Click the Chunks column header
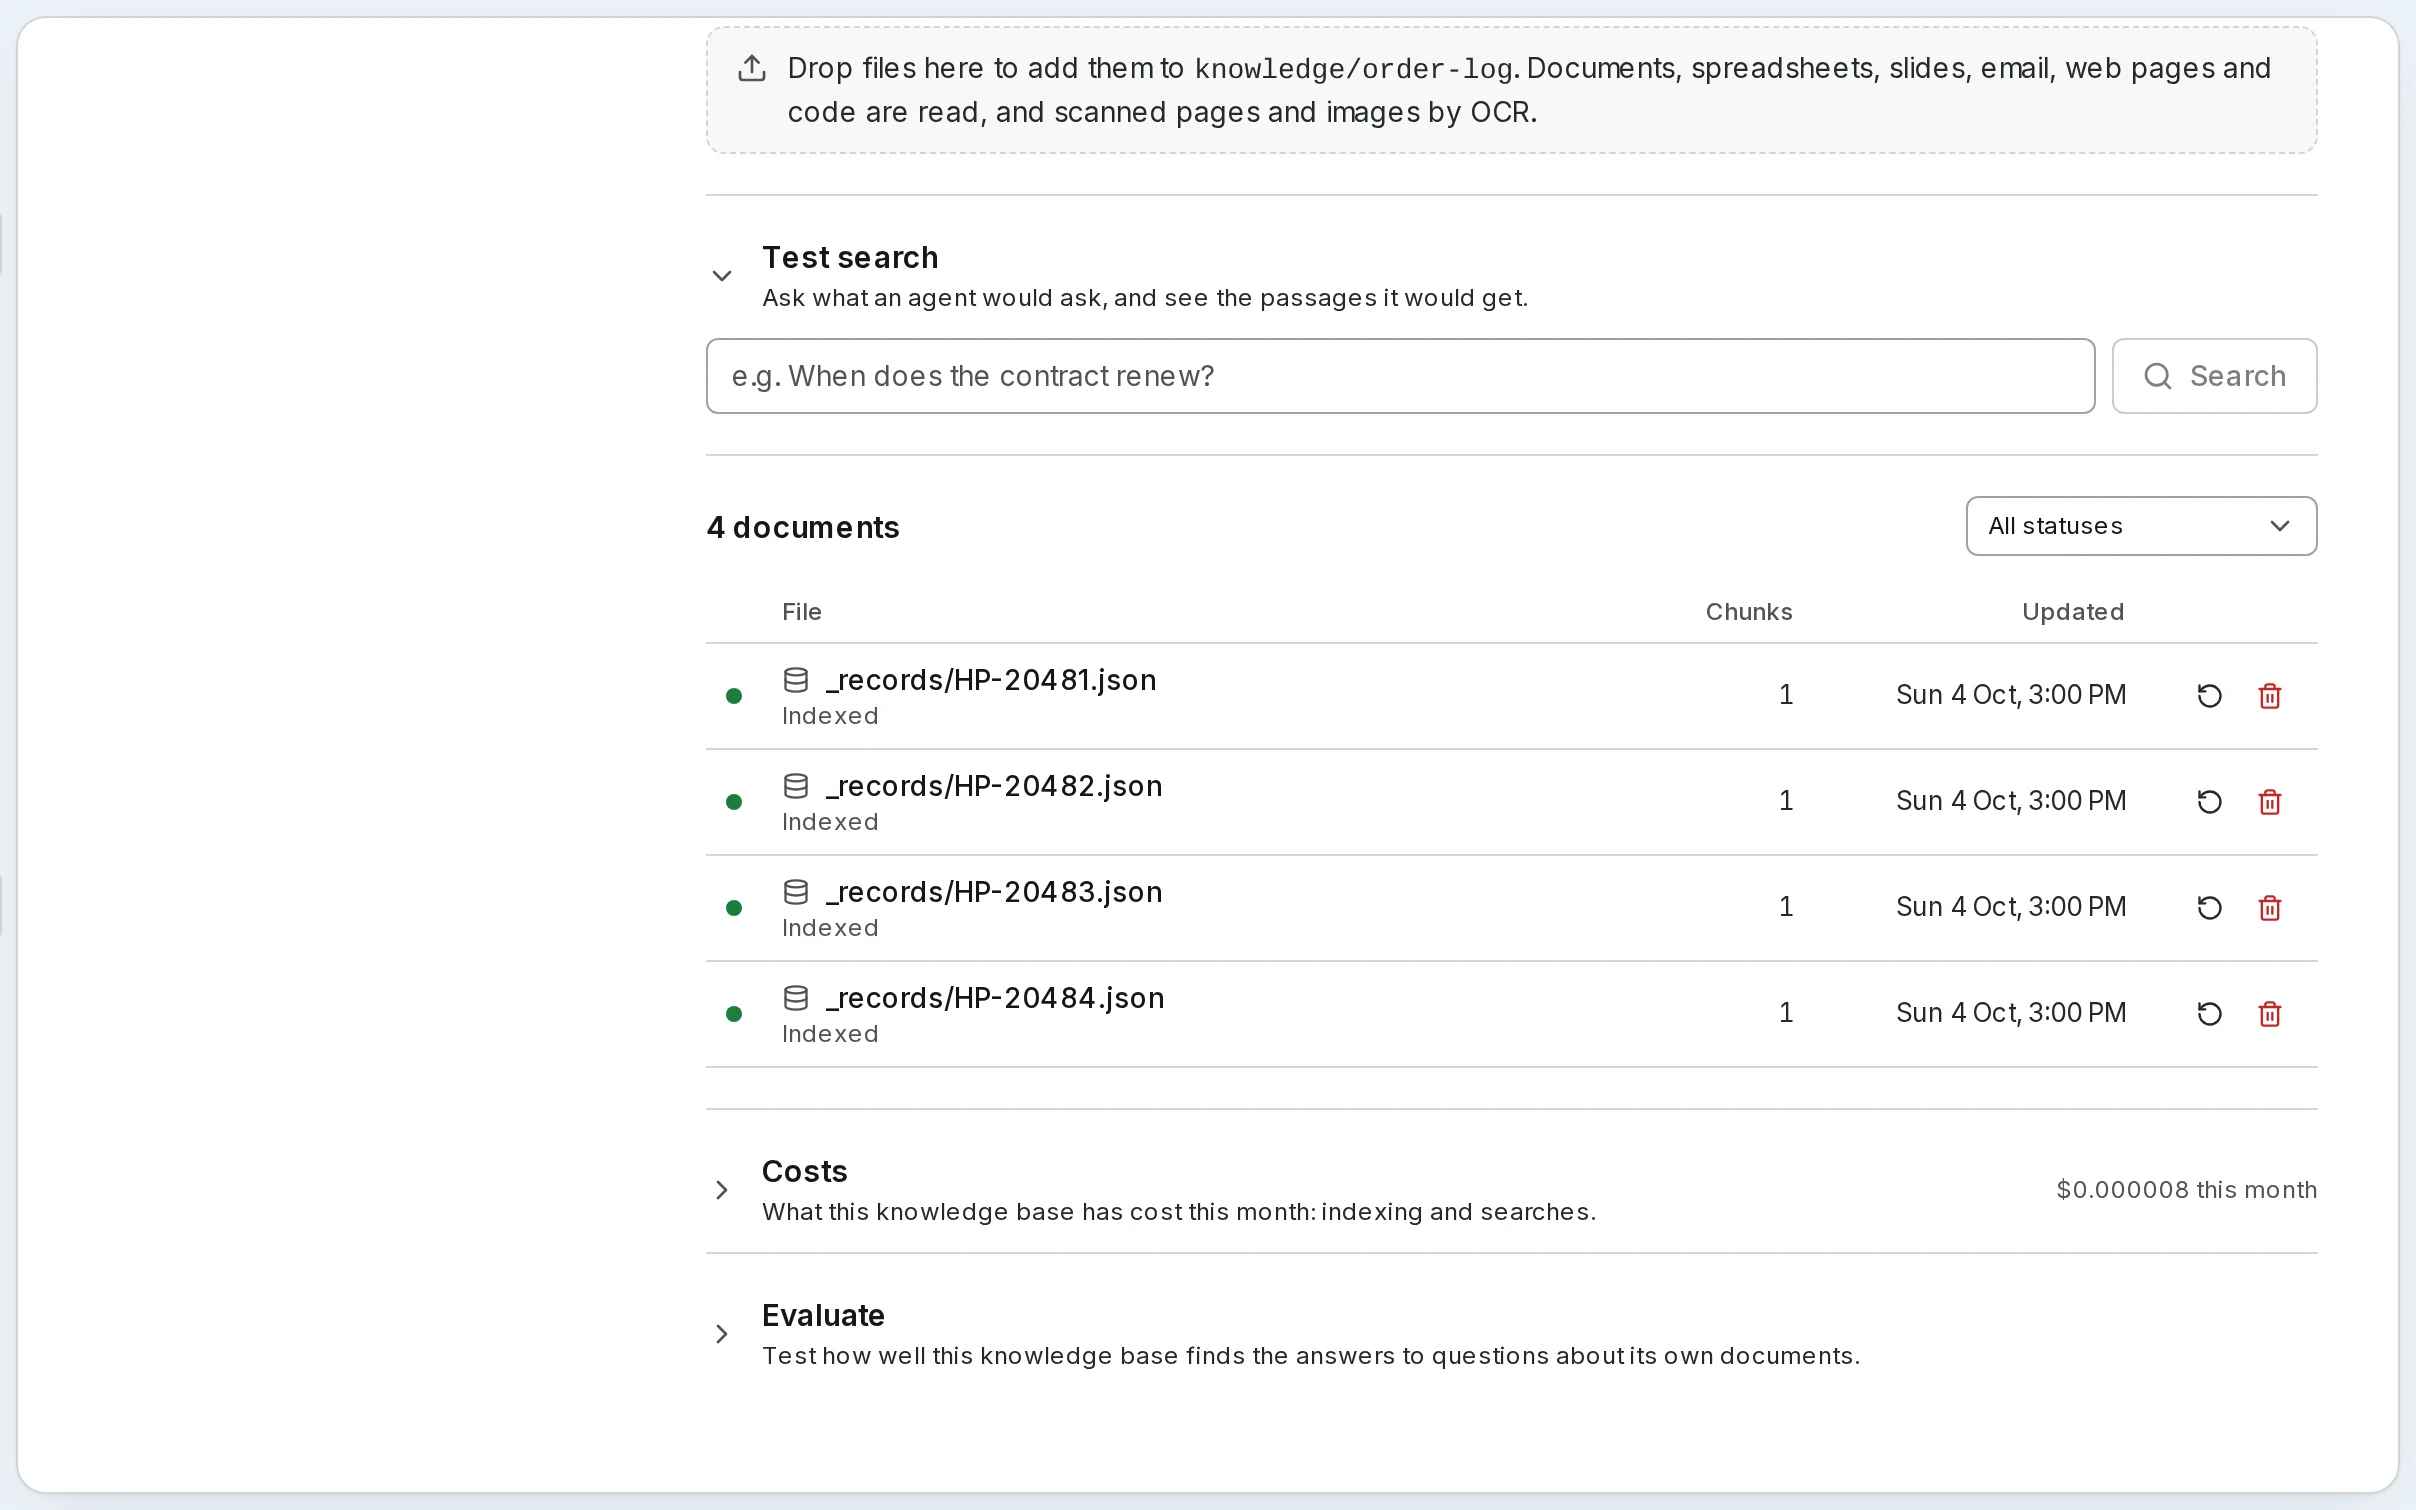2416x1510 pixels. [1749, 612]
